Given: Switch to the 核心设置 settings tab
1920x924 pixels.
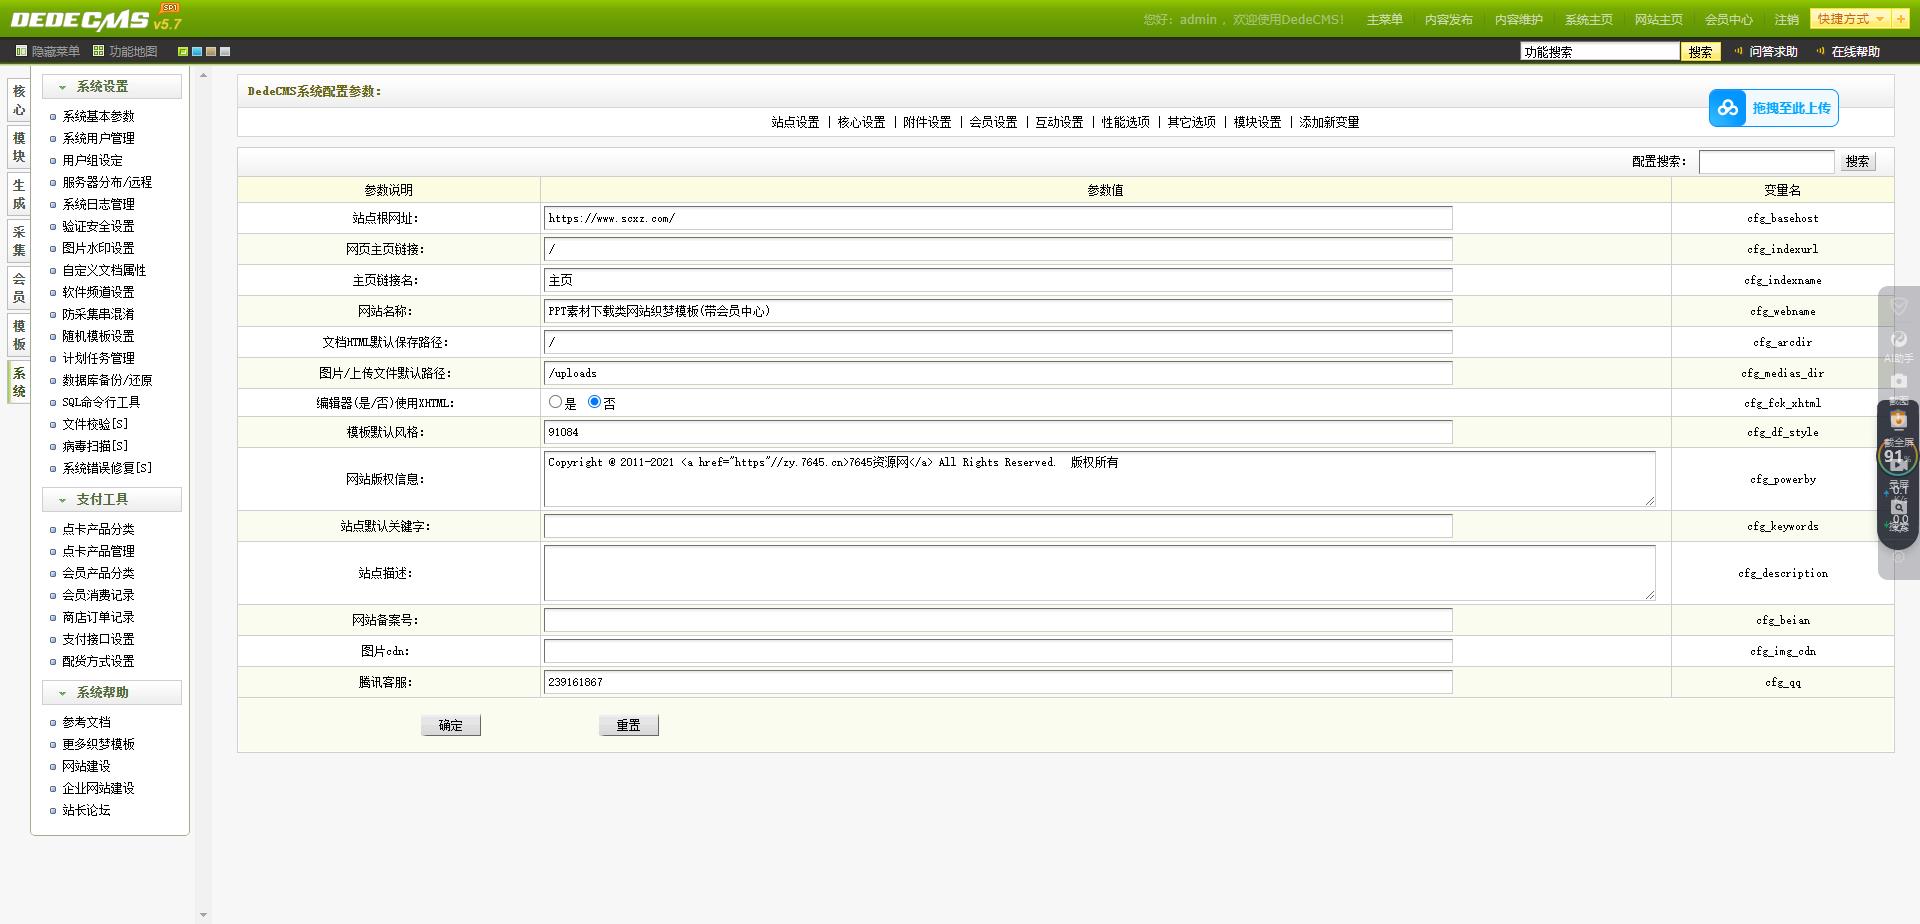Looking at the screenshot, I should click(861, 122).
